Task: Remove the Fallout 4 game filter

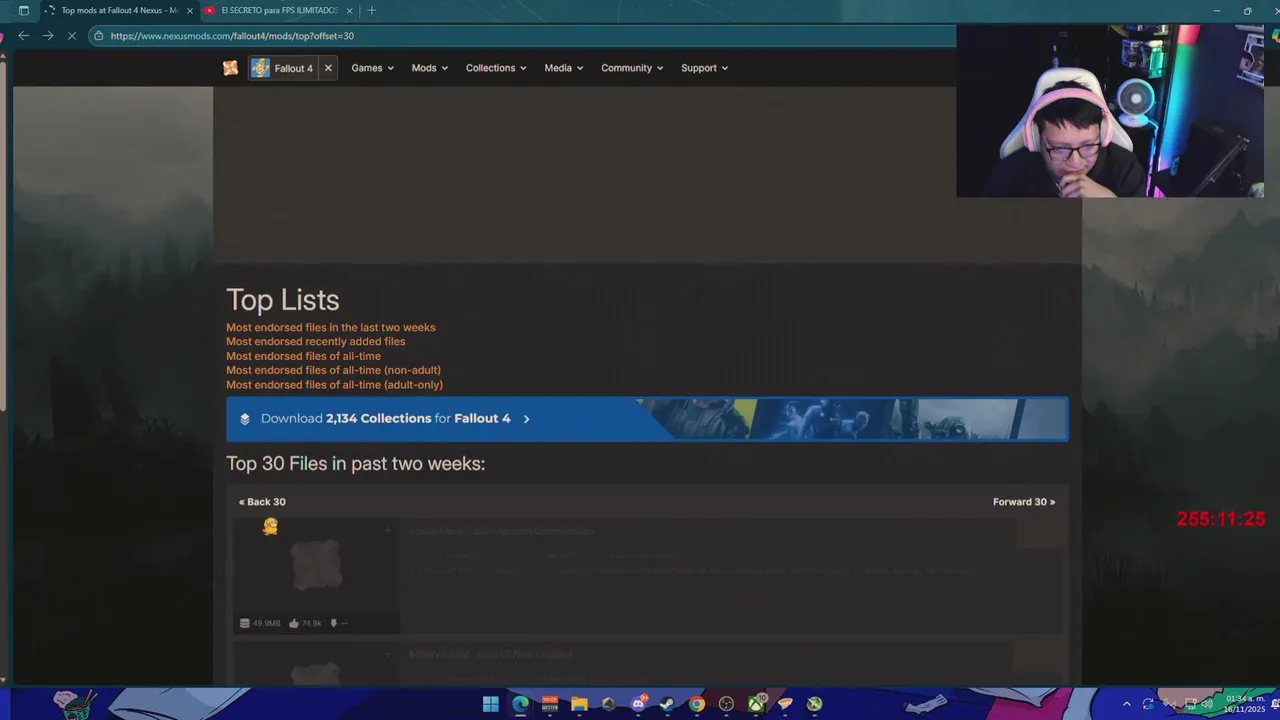Action: [328, 68]
